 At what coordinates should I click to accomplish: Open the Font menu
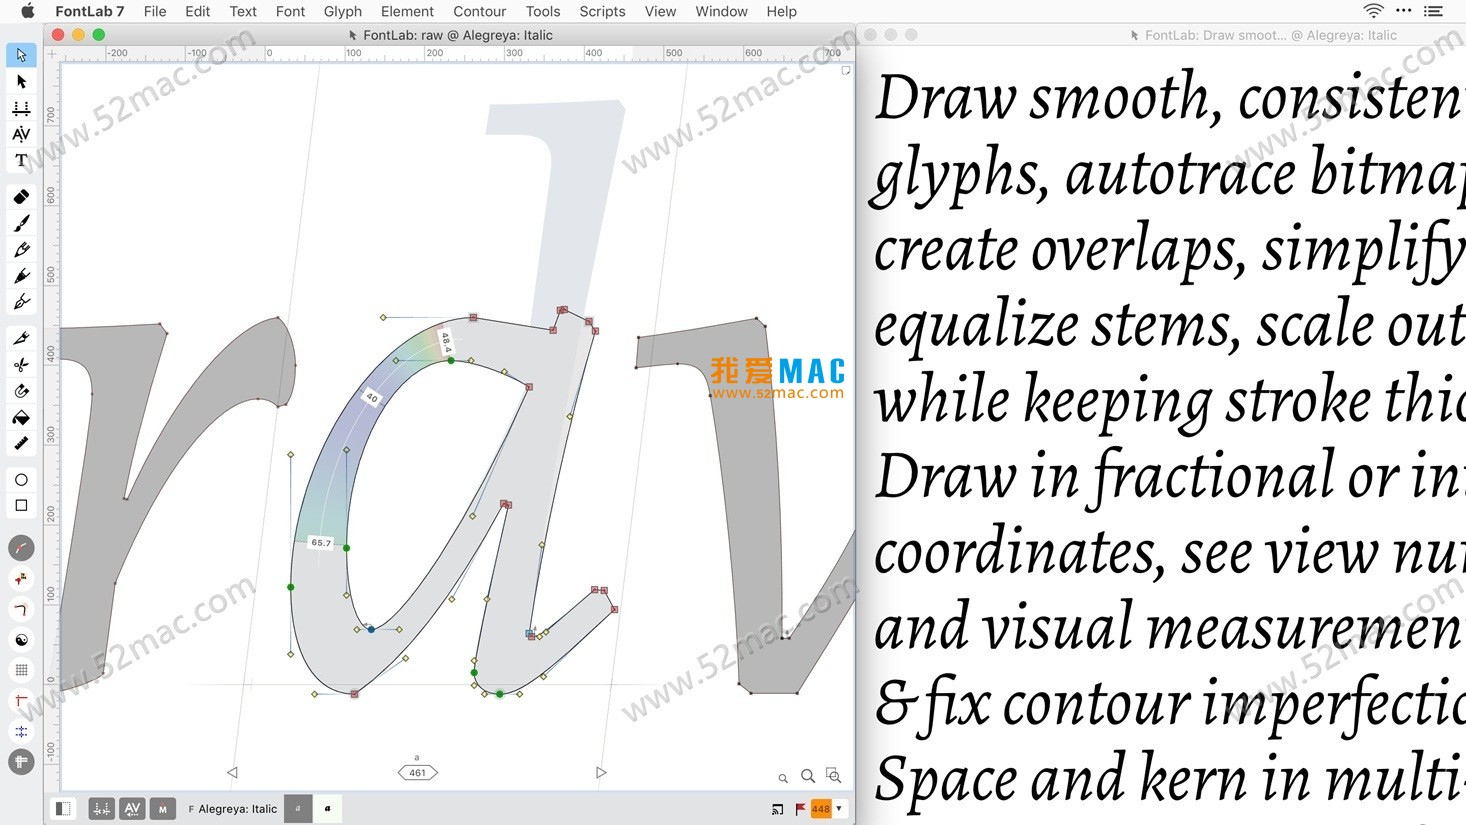(290, 11)
